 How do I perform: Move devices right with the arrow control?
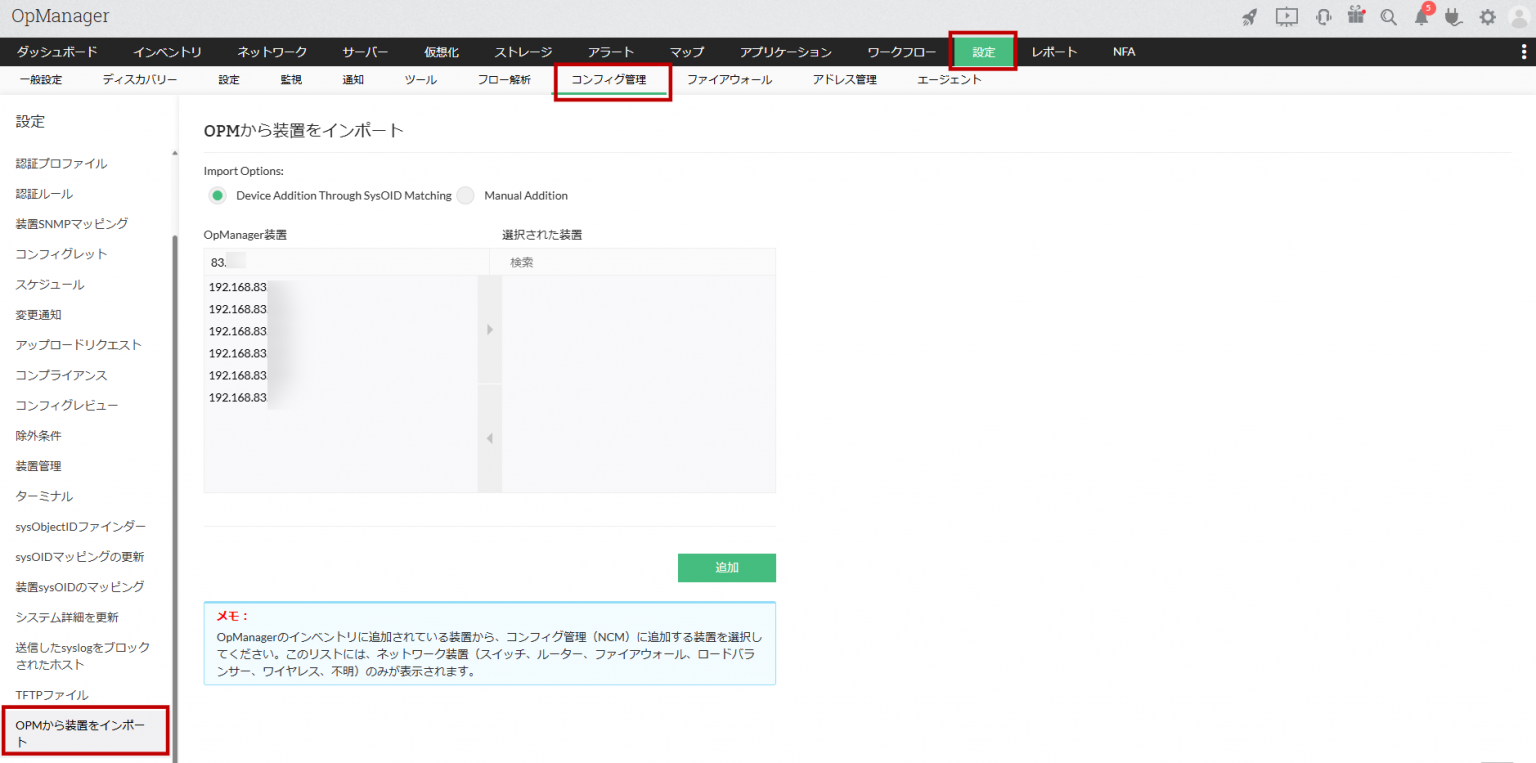click(489, 328)
